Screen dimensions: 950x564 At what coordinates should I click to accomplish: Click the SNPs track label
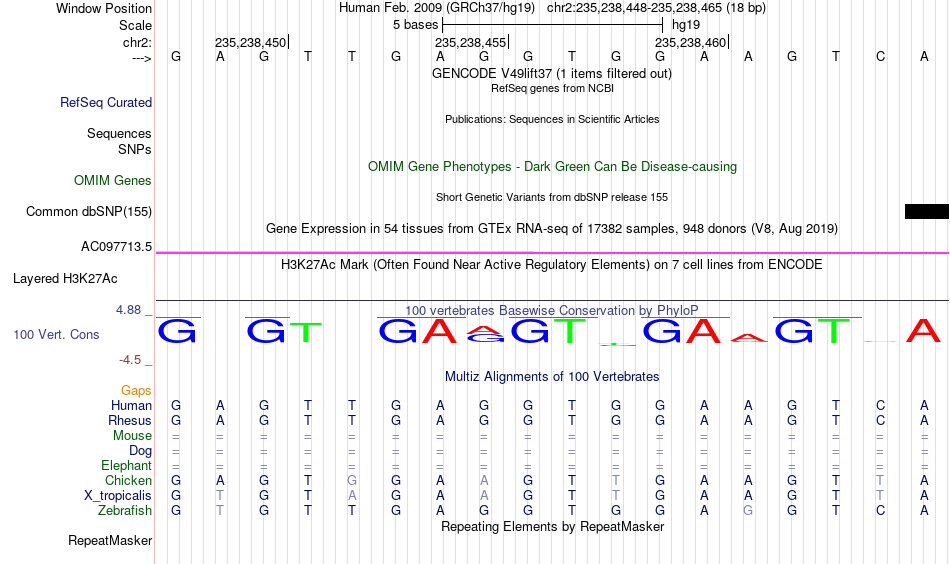coord(135,150)
